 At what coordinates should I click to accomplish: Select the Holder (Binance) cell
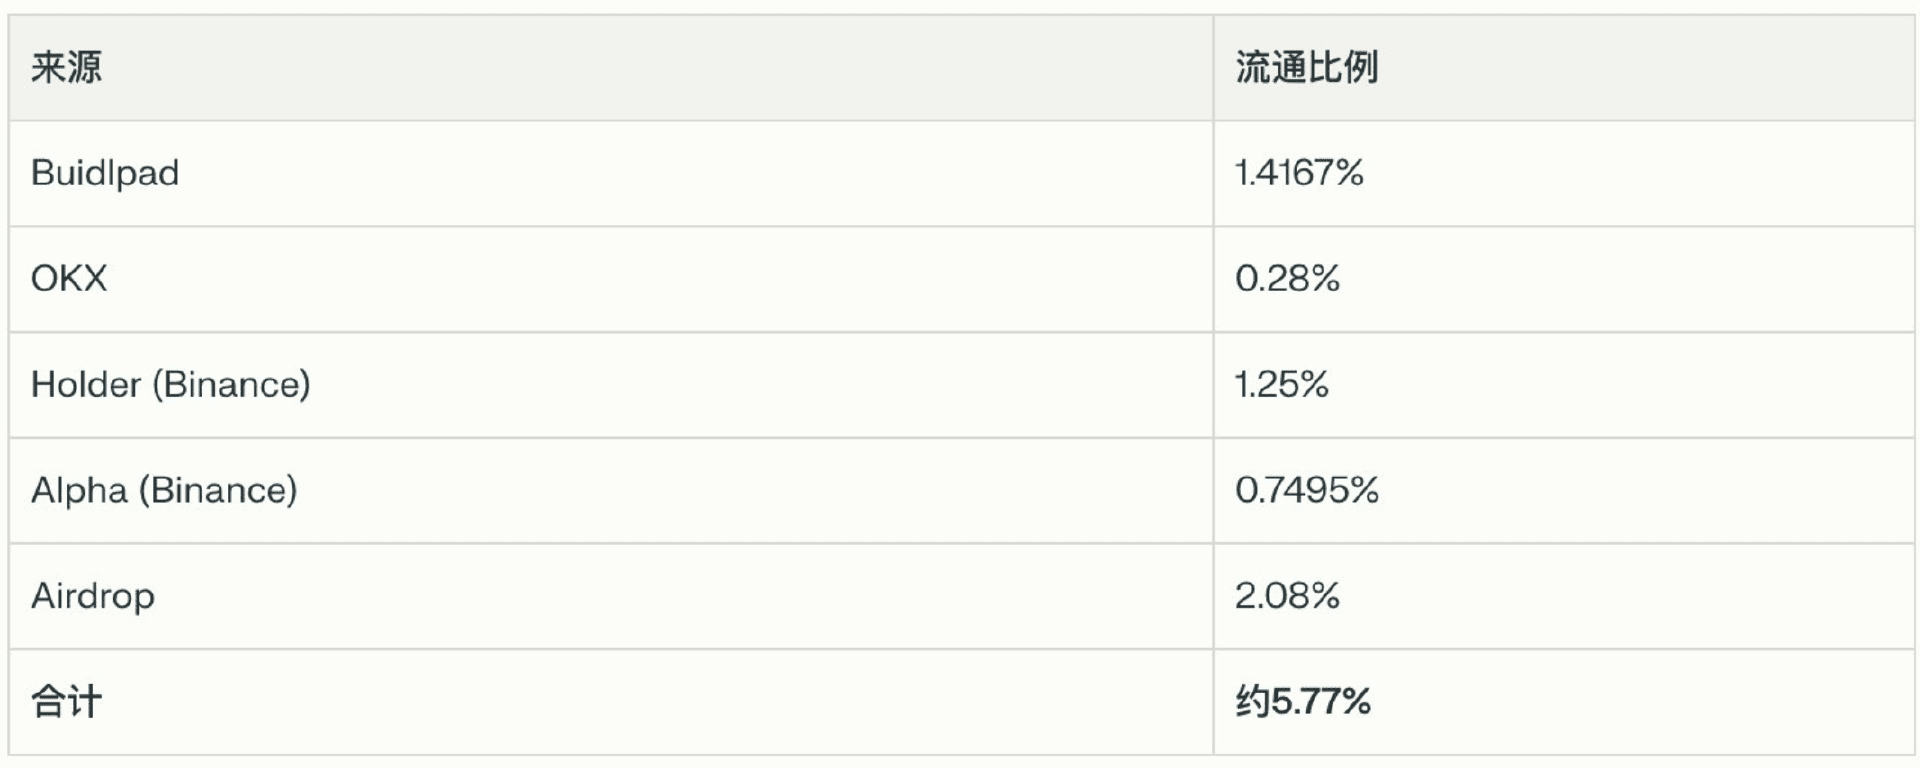(x=611, y=385)
